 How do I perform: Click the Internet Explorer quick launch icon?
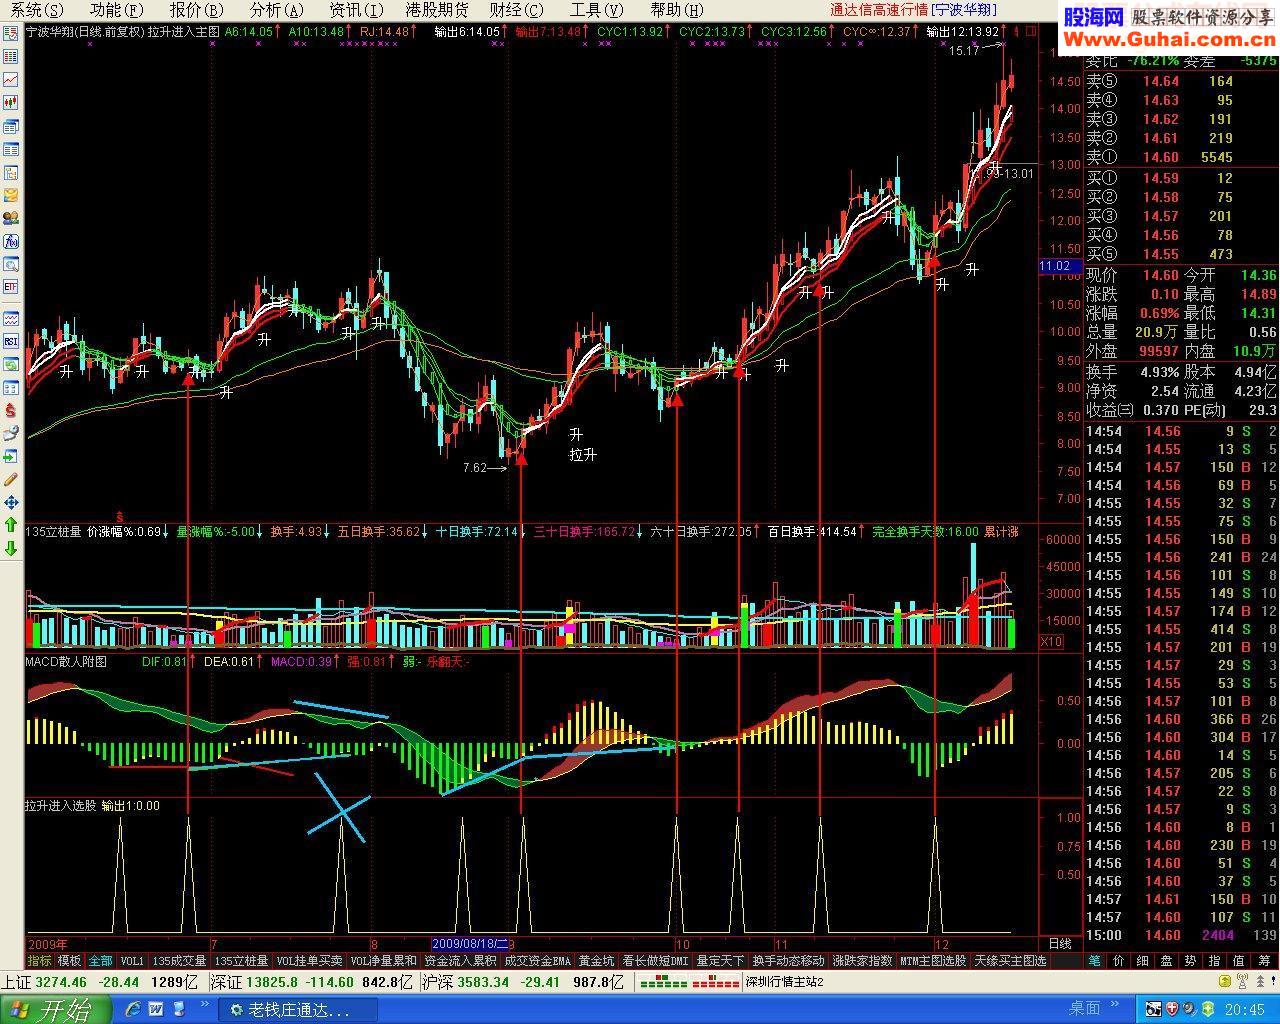132,1009
